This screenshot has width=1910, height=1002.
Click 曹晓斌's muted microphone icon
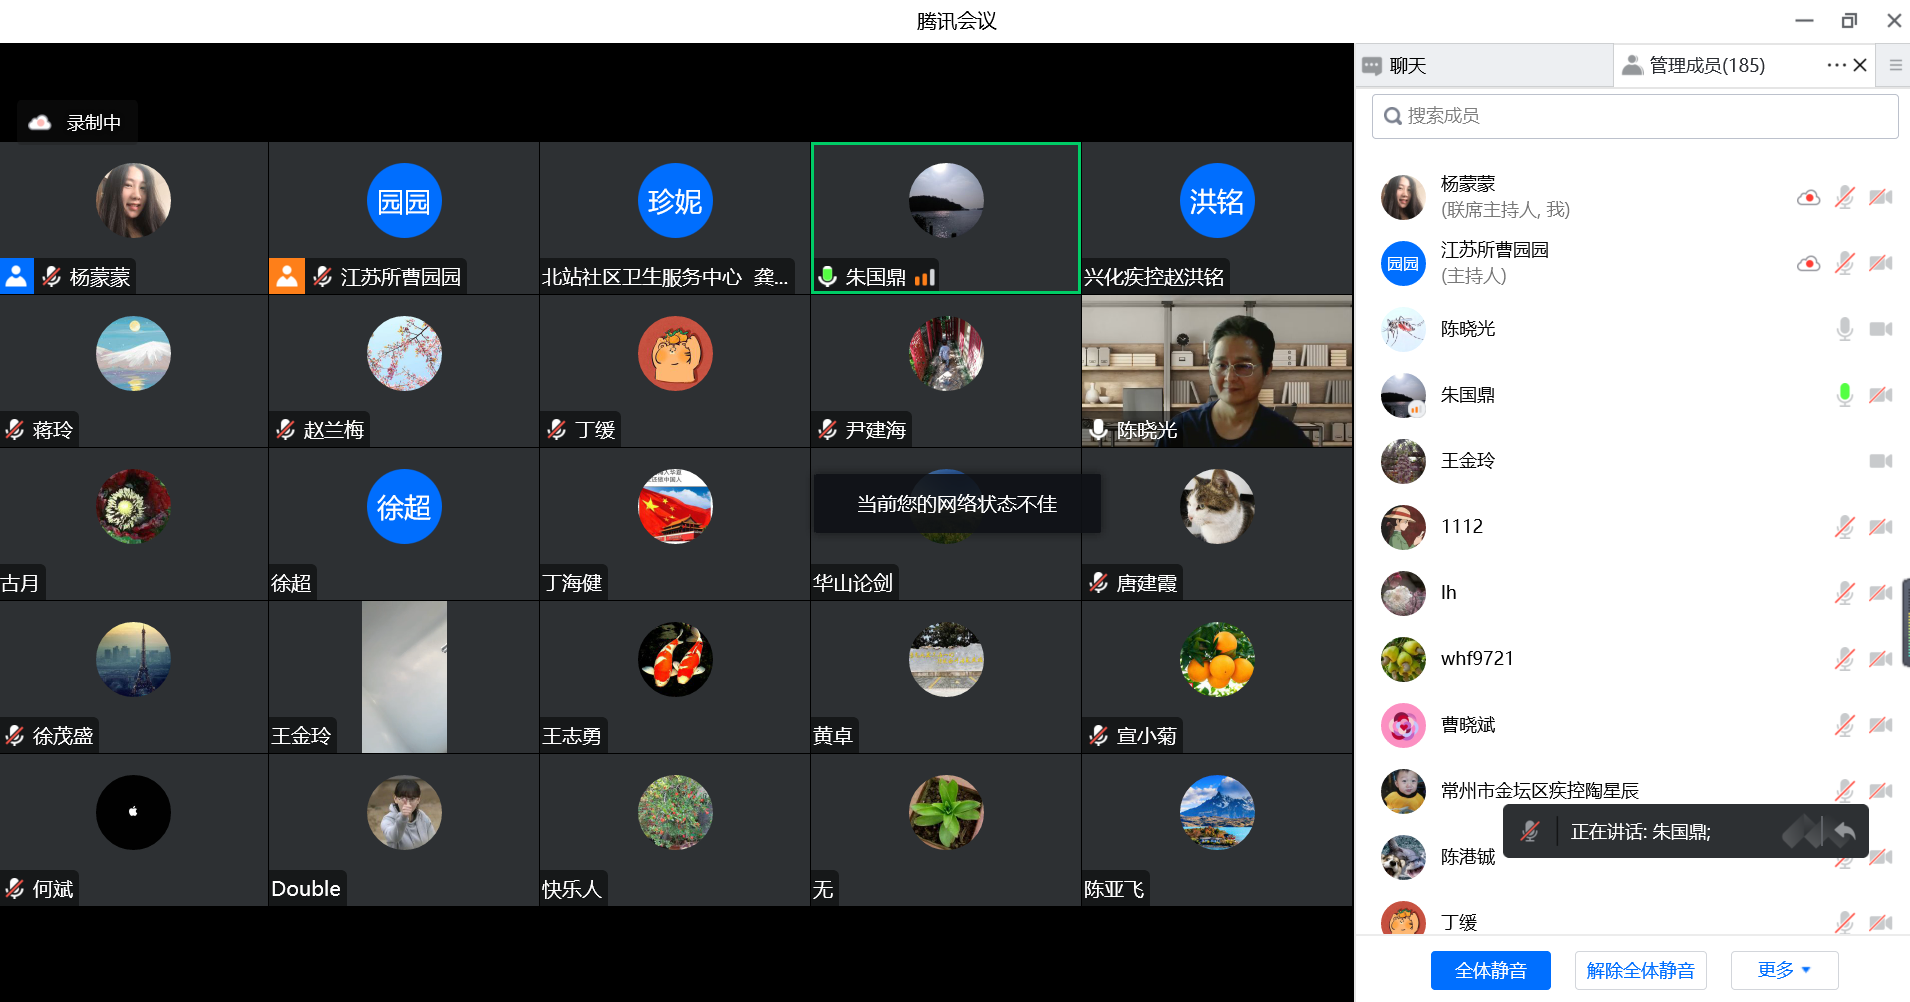tap(1845, 725)
